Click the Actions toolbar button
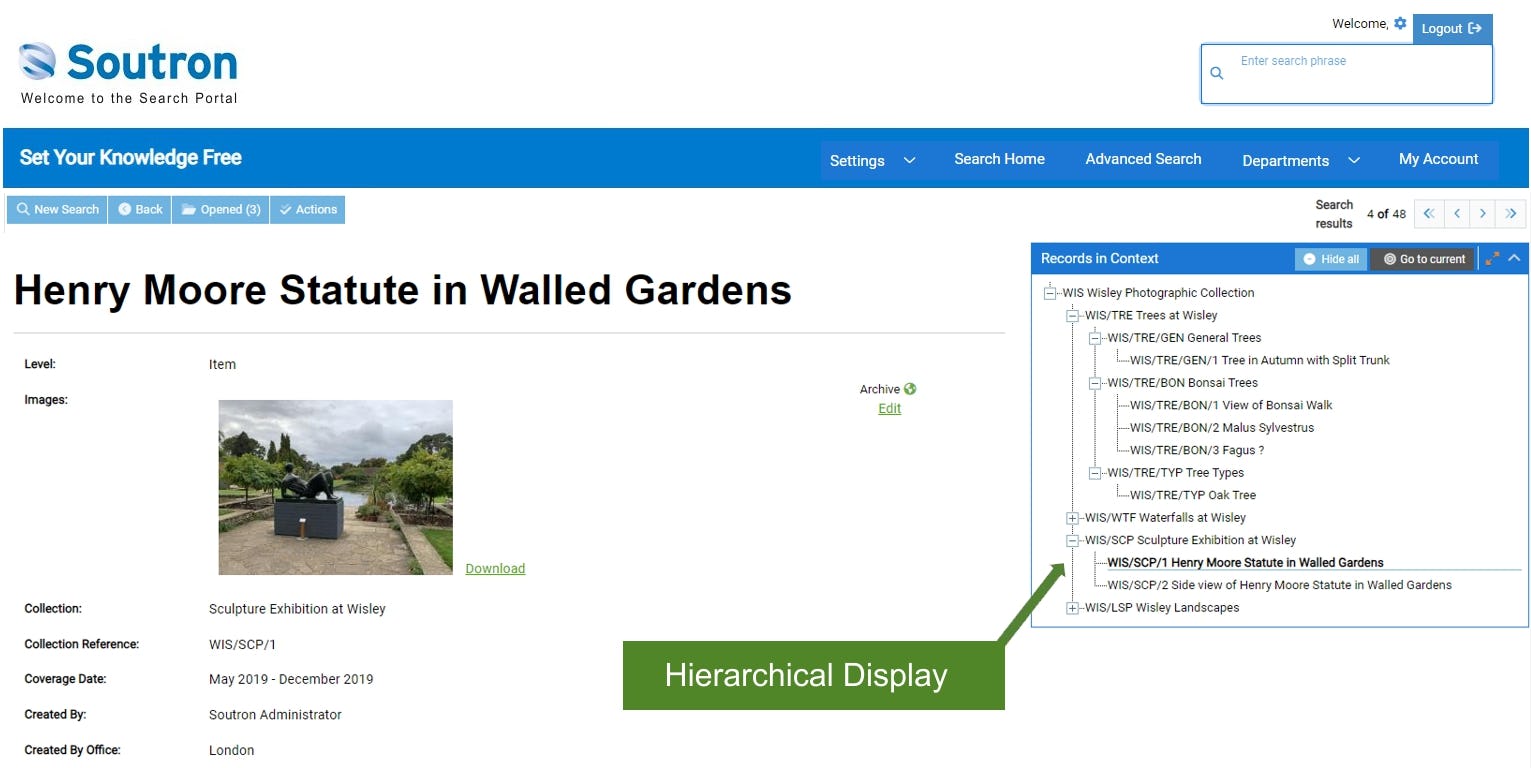The height and width of the screenshot is (768, 1531). tap(307, 209)
